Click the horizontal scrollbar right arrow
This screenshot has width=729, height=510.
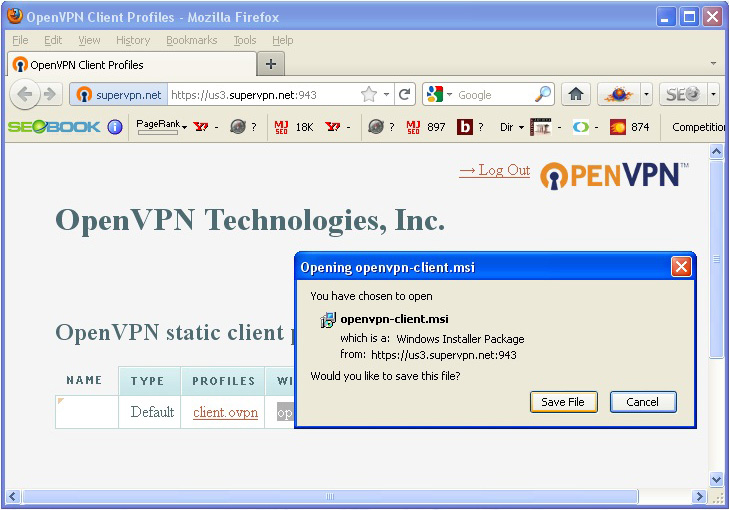(699, 497)
